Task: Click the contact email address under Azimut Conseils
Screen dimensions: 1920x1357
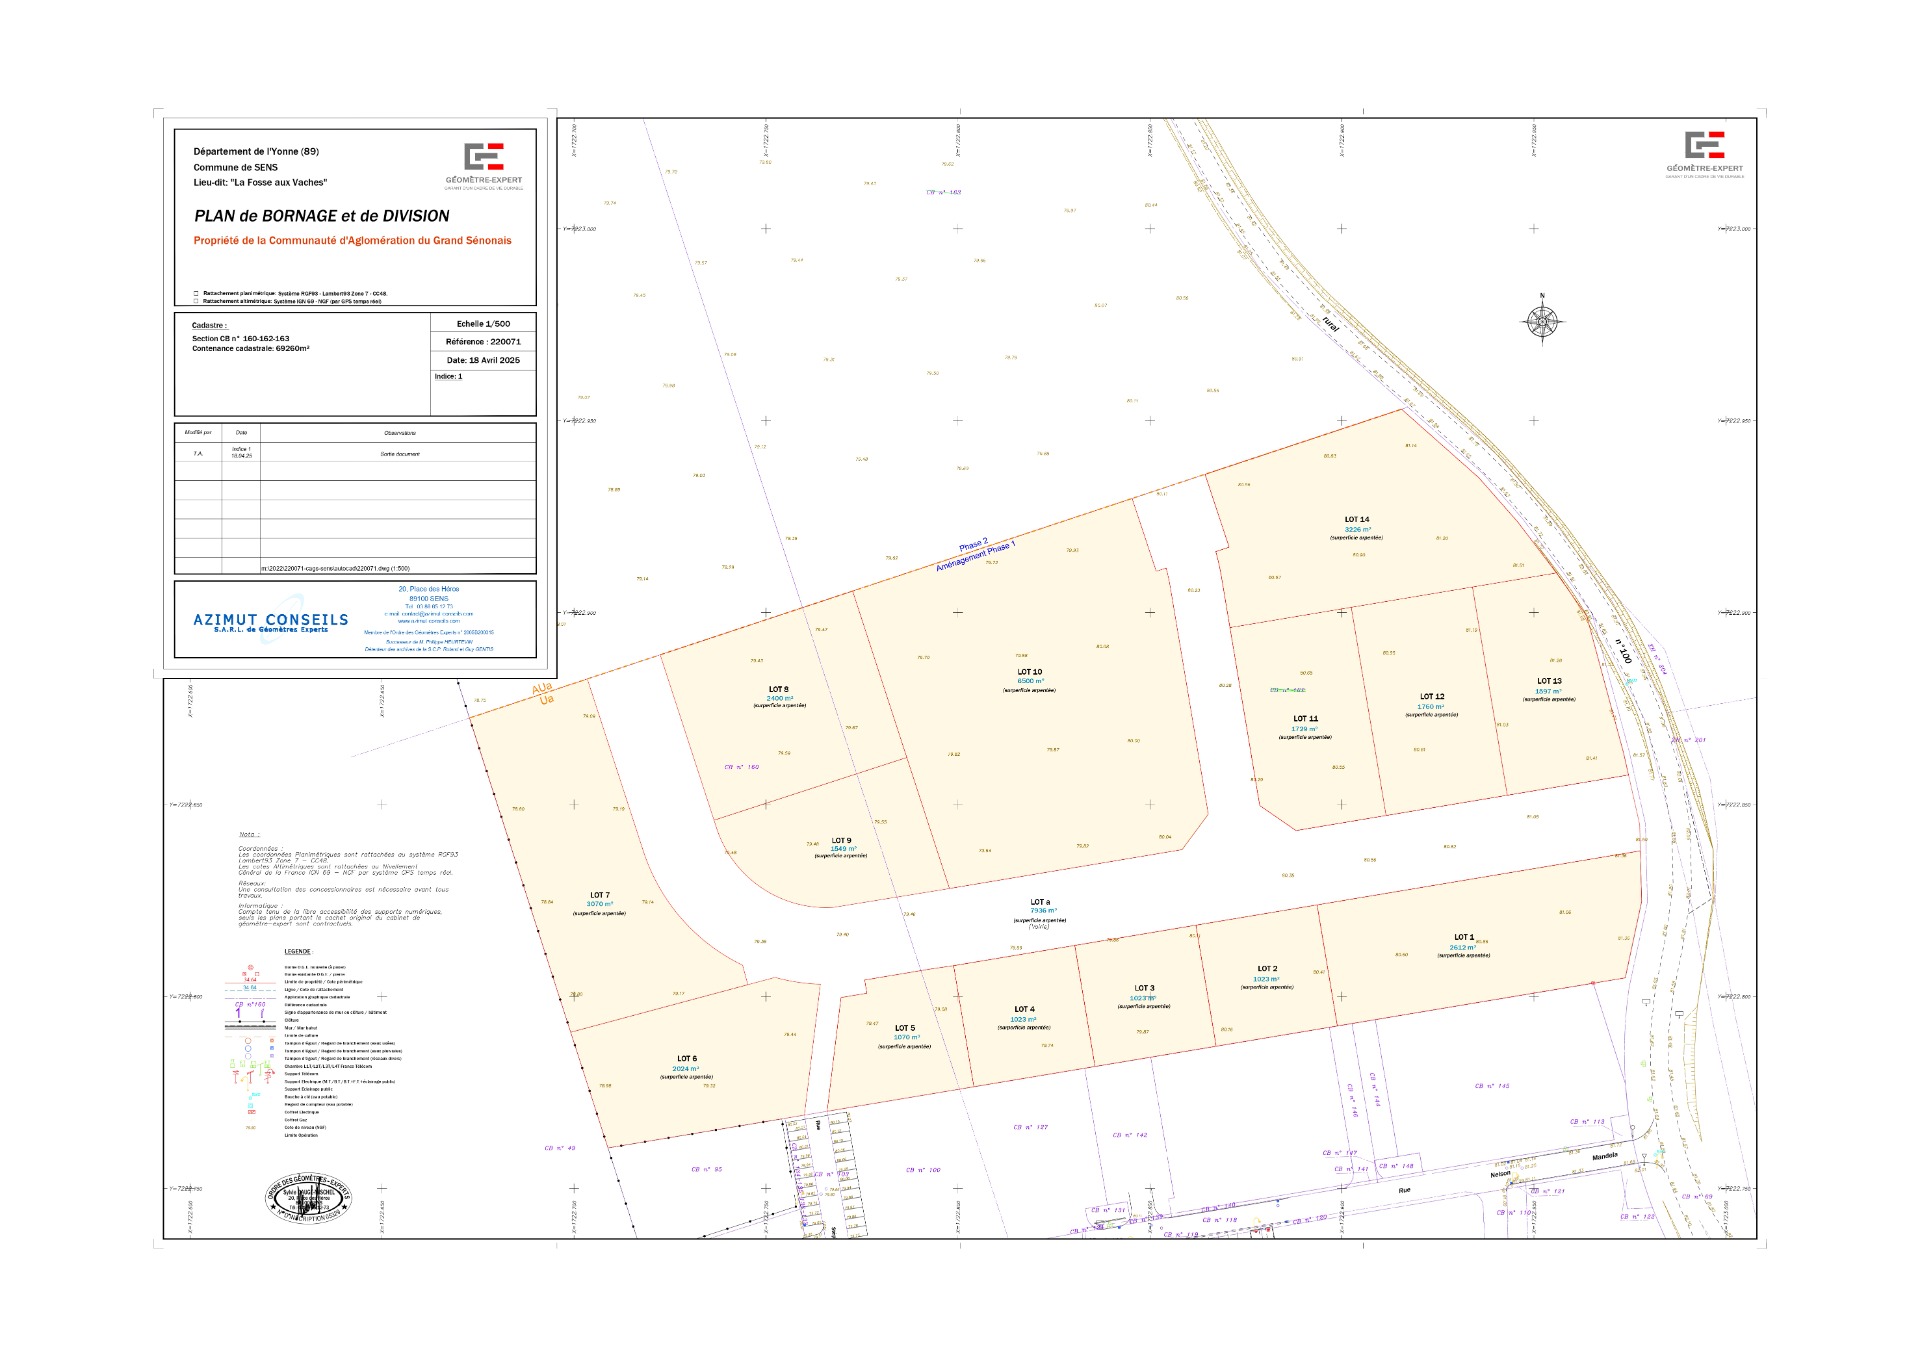Action: [x=428, y=614]
